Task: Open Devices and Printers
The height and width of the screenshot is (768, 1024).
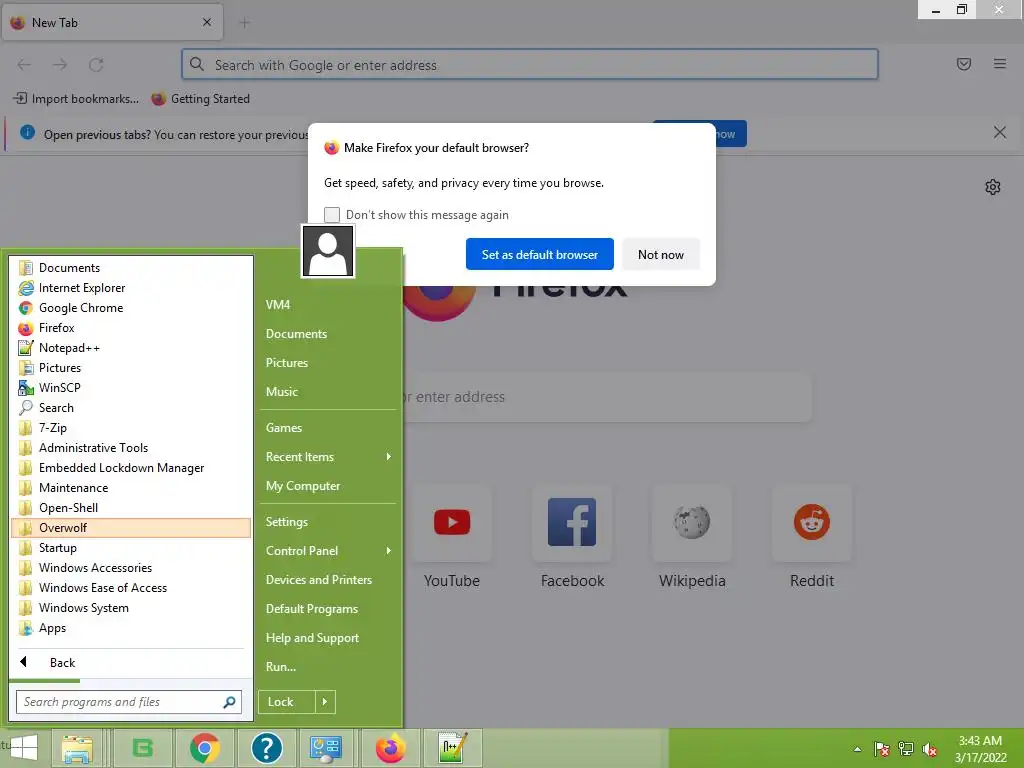Action: tap(328, 580)
